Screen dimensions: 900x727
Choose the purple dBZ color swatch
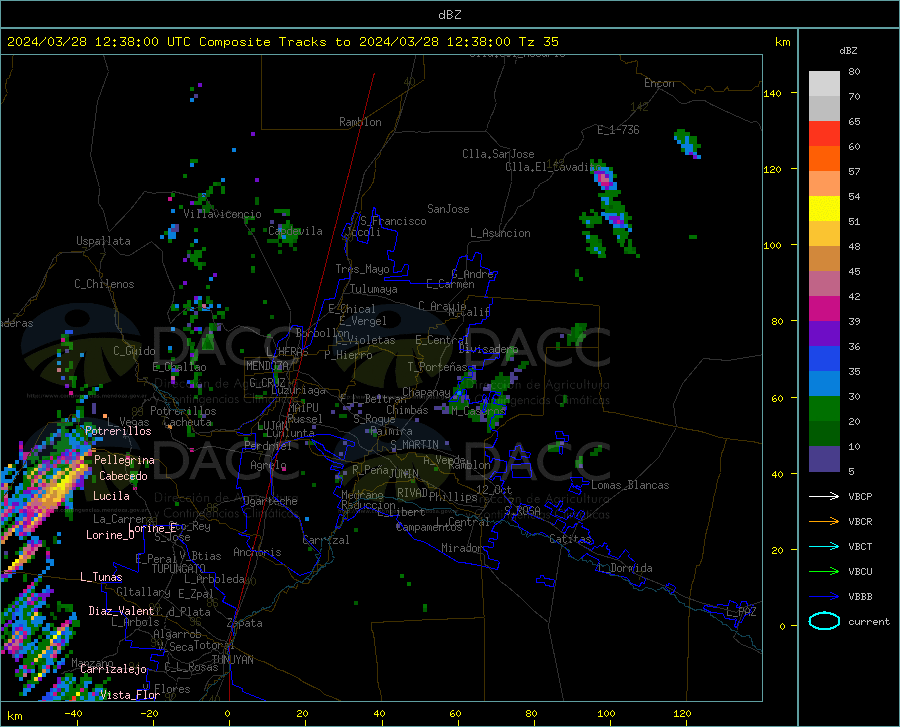824,334
